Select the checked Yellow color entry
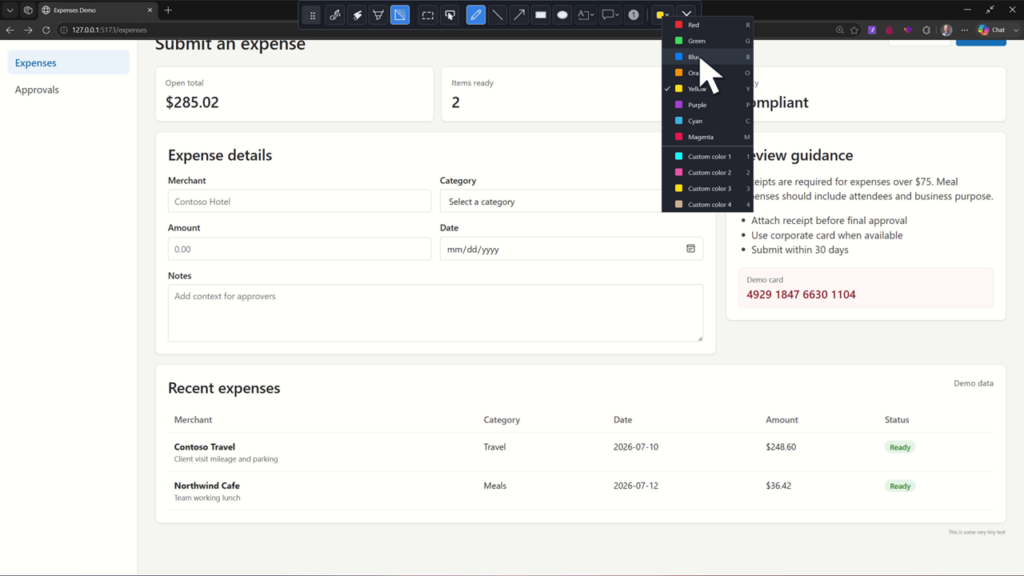Image resolution: width=1024 pixels, height=576 pixels. coord(707,89)
